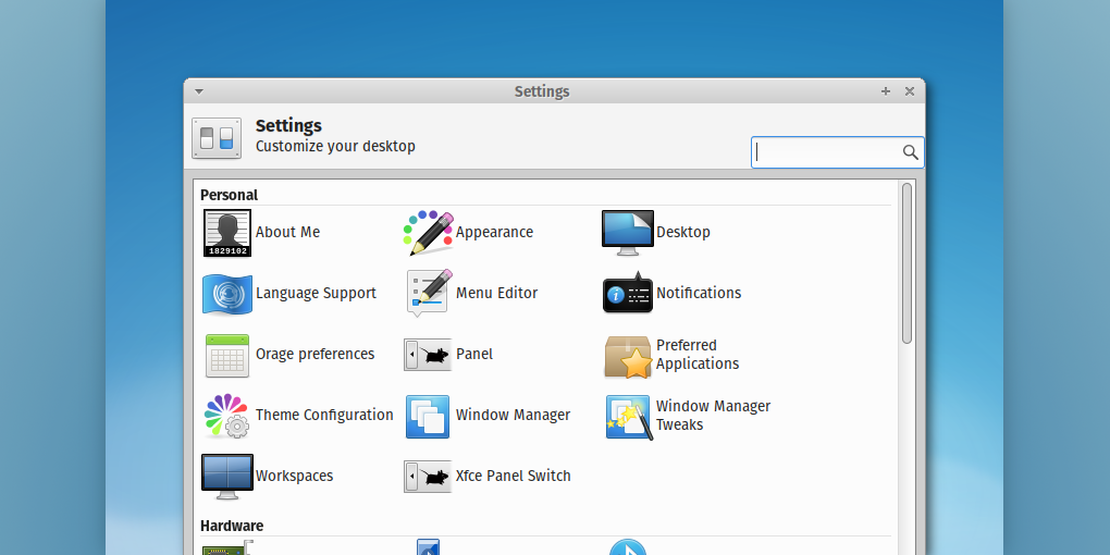
Task: Open the Window Manager icon
Action: click(x=428, y=416)
